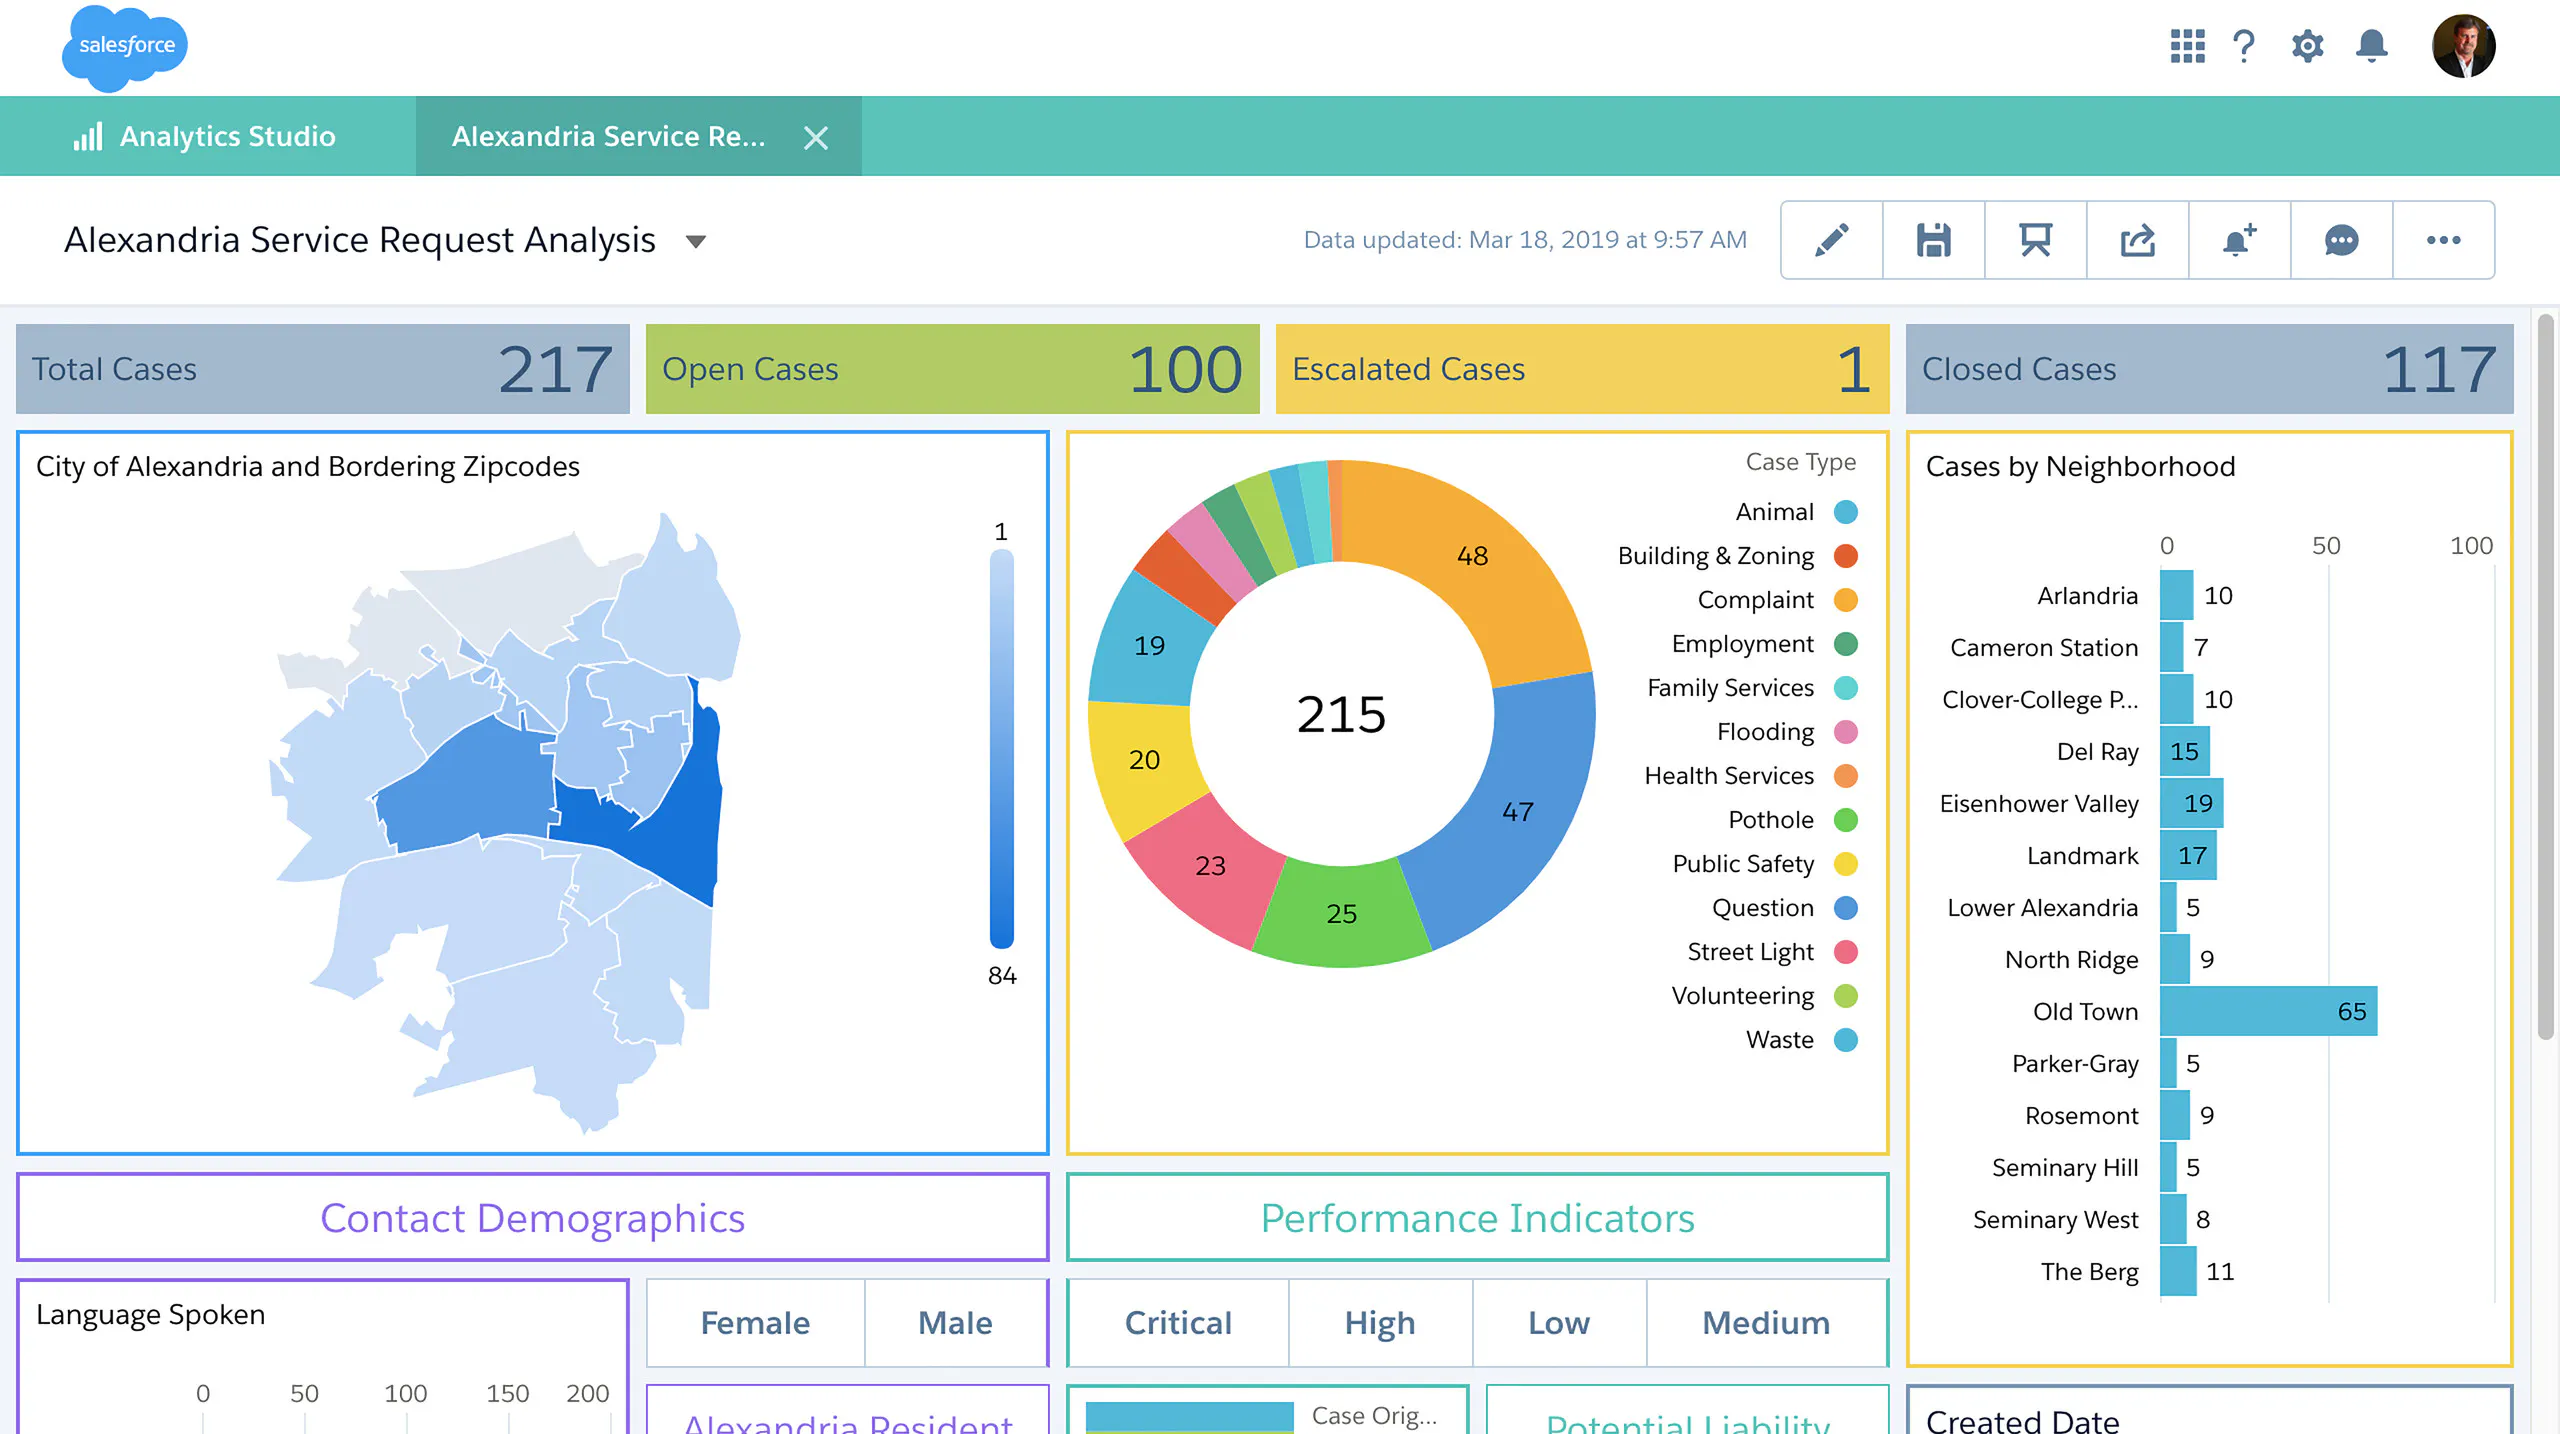This screenshot has width=2560, height=1434.
Task: Open presentation mode icon
Action: 2035,240
